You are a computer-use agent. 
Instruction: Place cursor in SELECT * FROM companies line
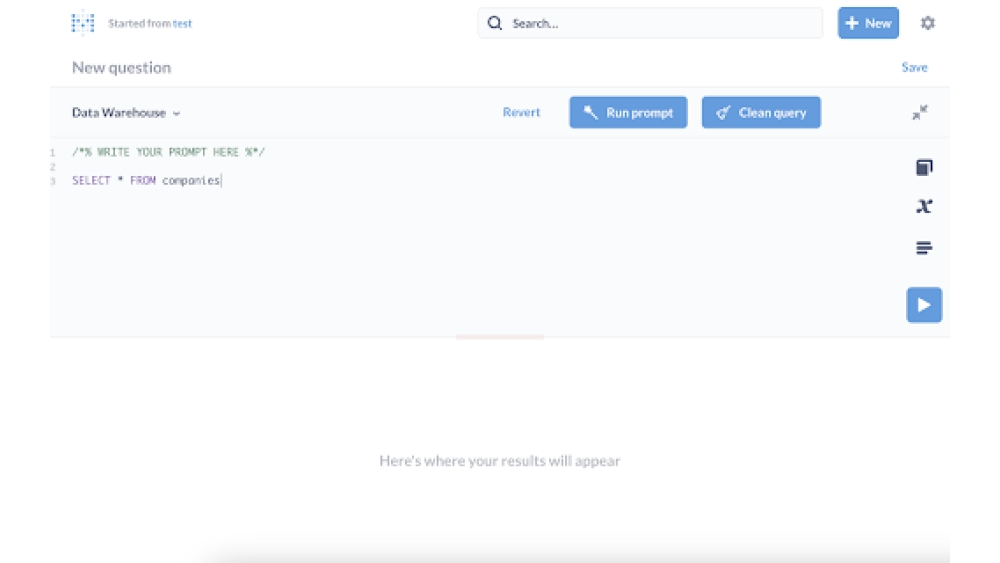pos(146,181)
